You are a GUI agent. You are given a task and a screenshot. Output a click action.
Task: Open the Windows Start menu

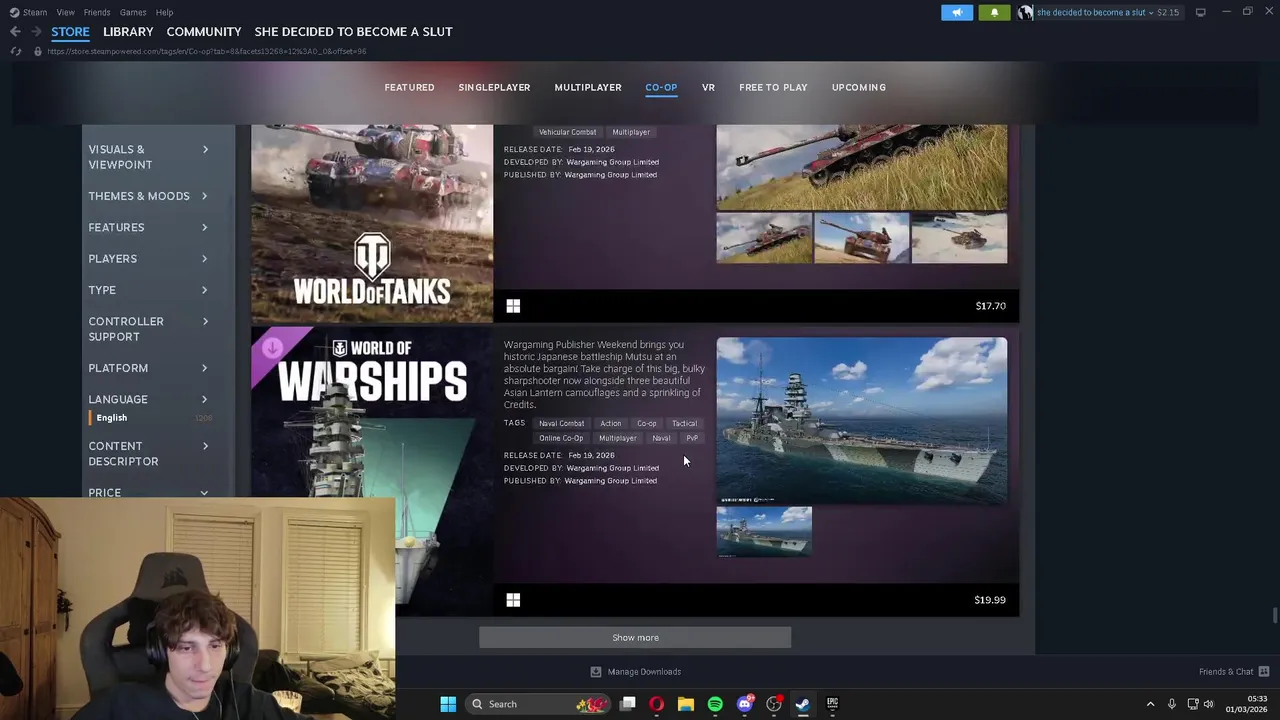click(x=448, y=704)
